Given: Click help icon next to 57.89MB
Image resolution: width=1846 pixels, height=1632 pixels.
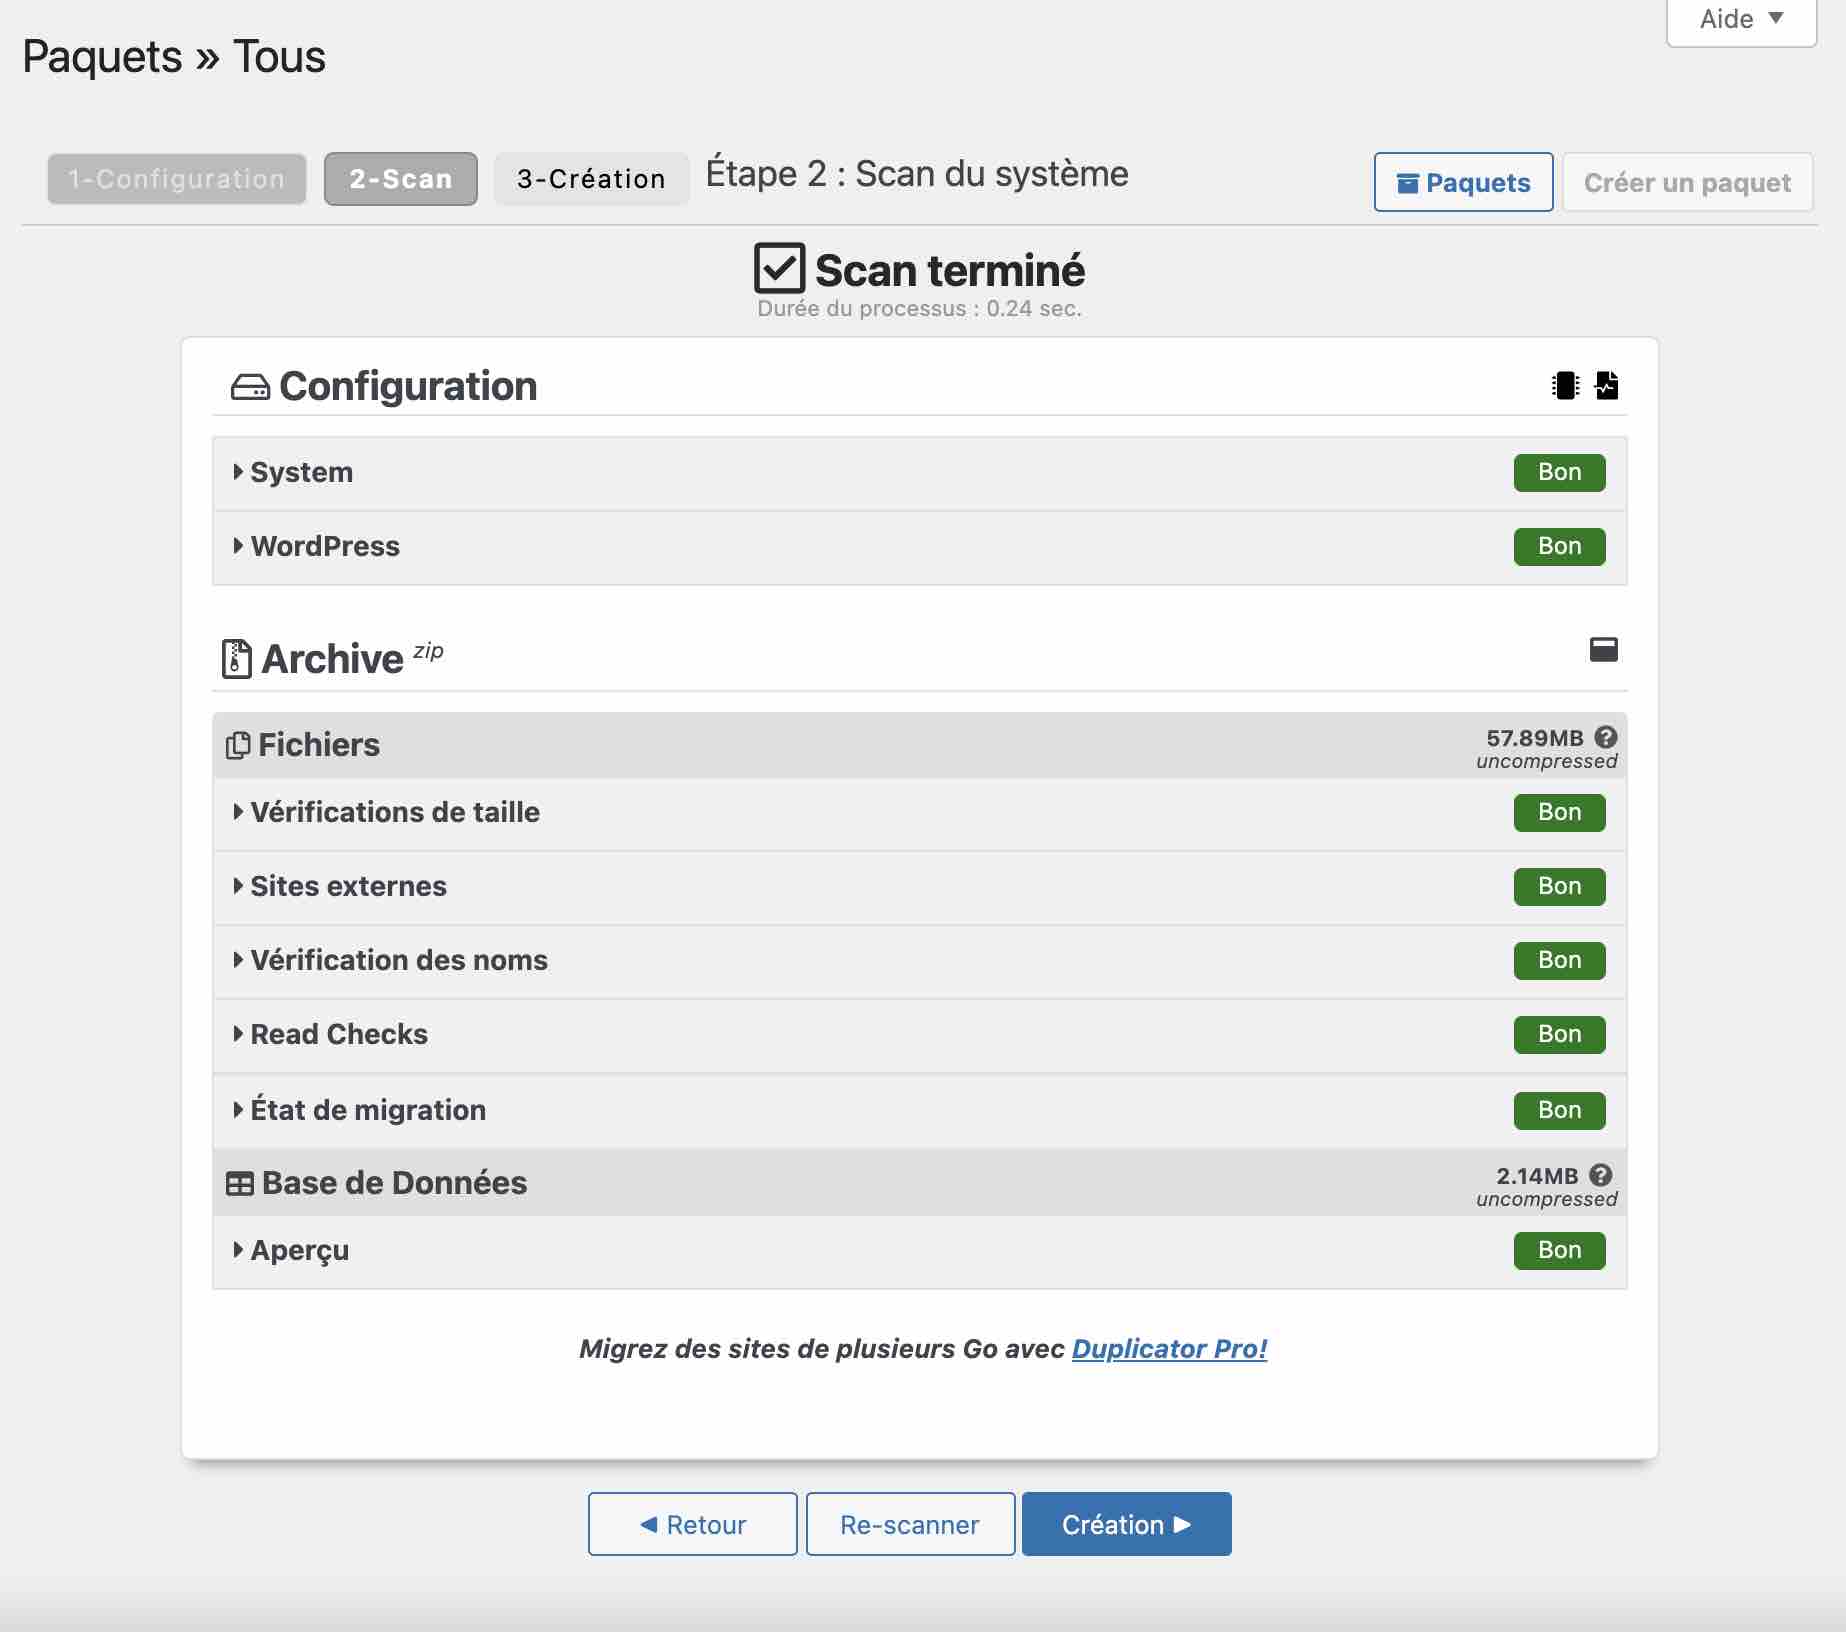Looking at the screenshot, I should 1605,737.
